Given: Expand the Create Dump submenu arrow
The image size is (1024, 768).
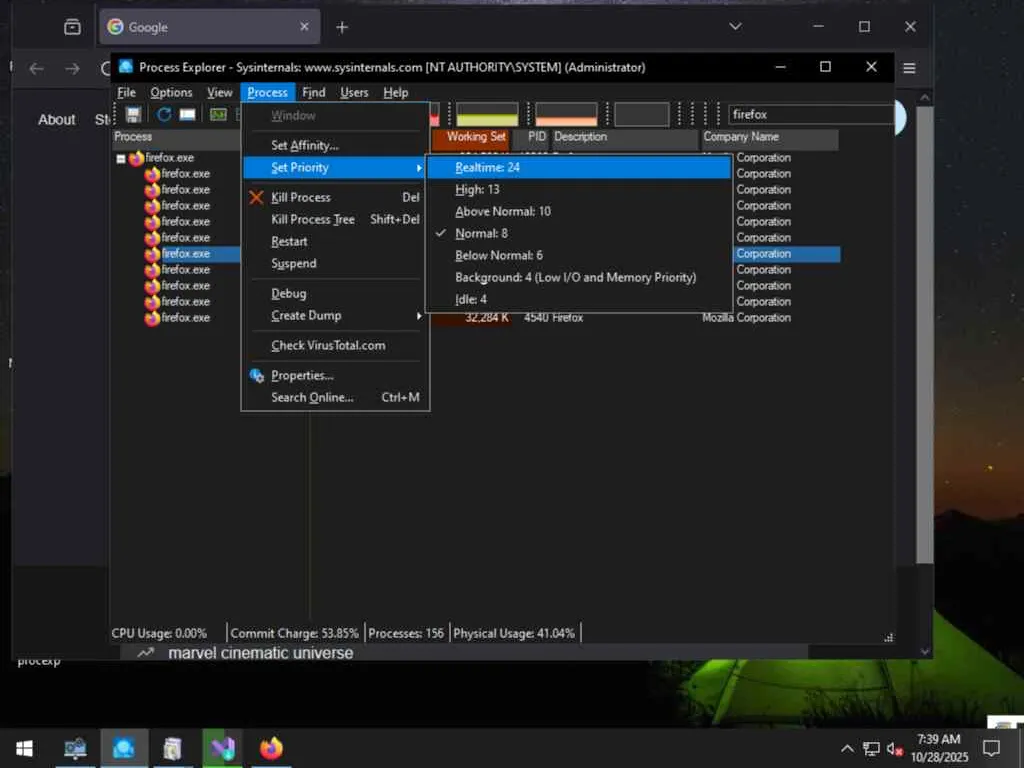Looking at the screenshot, I should coord(419,316).
